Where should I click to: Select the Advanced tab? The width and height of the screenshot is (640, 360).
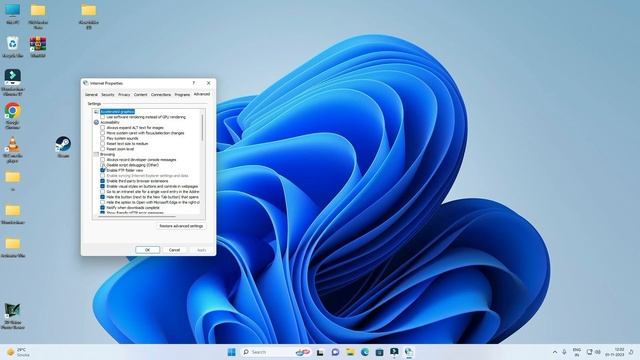(202, 94)
